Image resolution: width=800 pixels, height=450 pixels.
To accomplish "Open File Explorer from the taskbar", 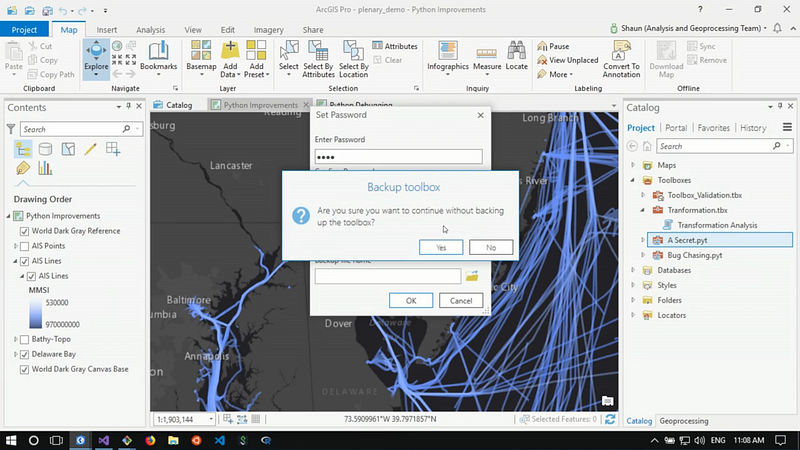I will 173,440.
